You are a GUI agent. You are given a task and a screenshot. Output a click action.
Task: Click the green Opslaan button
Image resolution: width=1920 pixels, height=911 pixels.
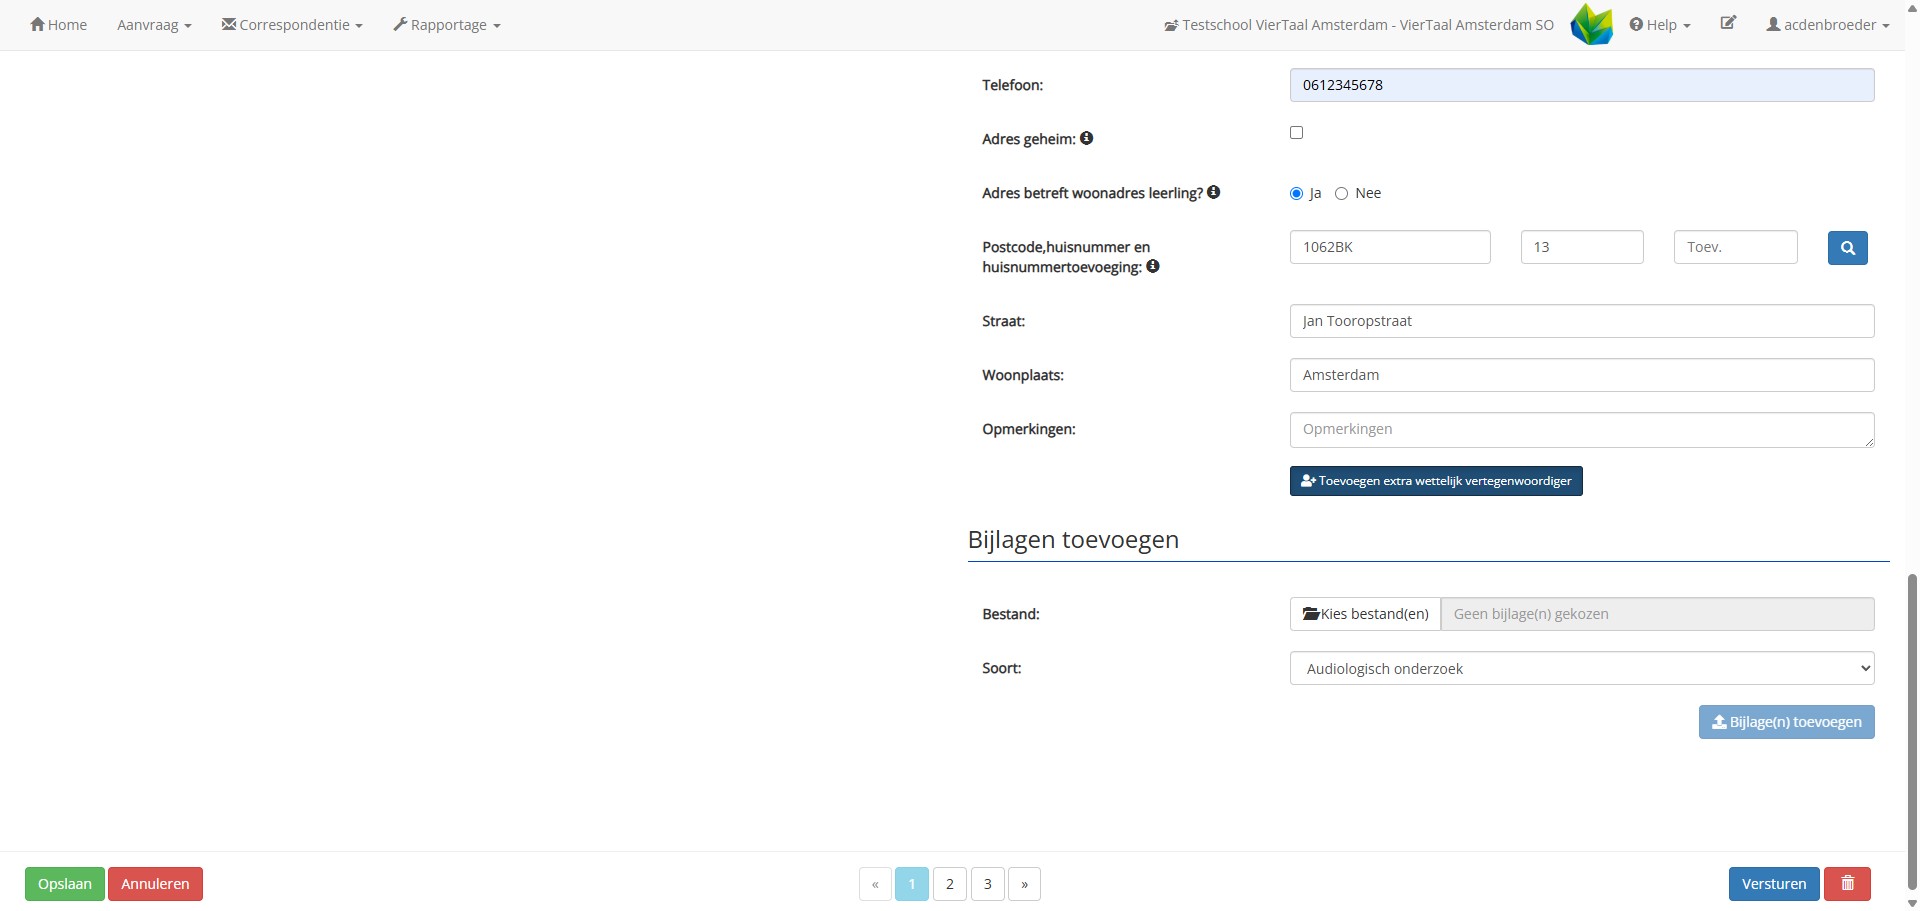[65, 884]
